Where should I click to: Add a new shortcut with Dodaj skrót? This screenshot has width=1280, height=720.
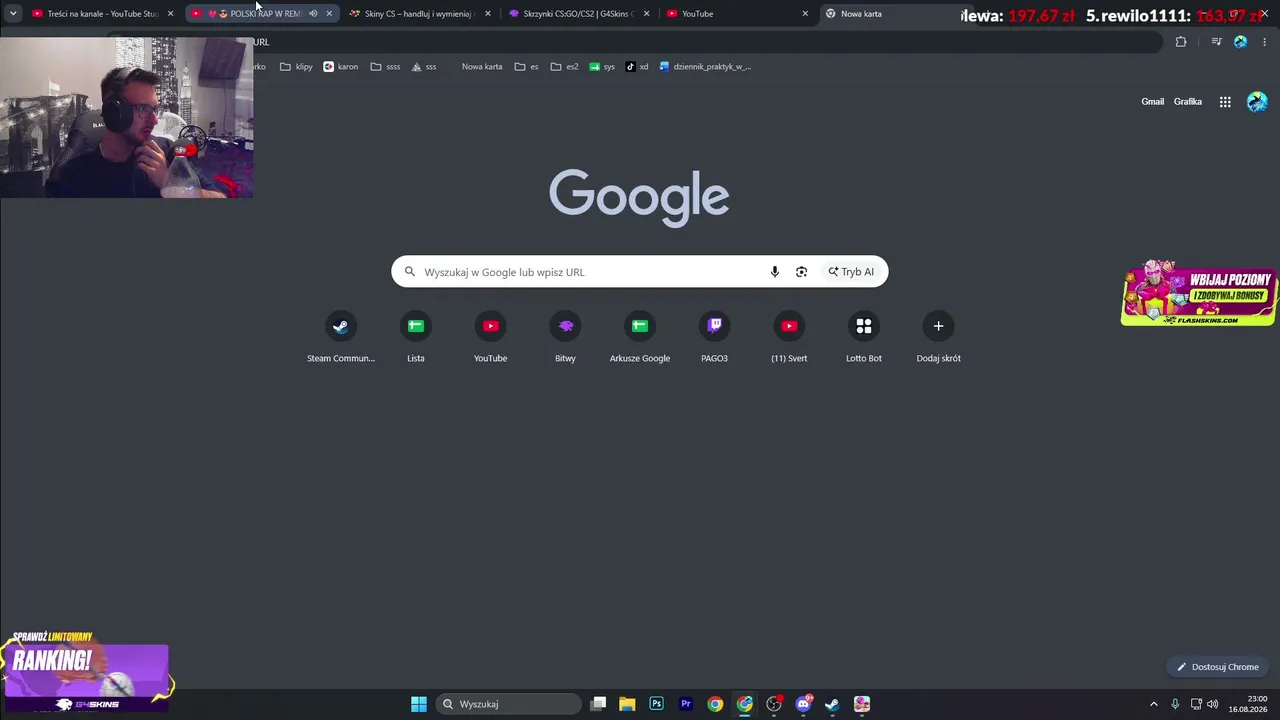[x=938, y=338]
